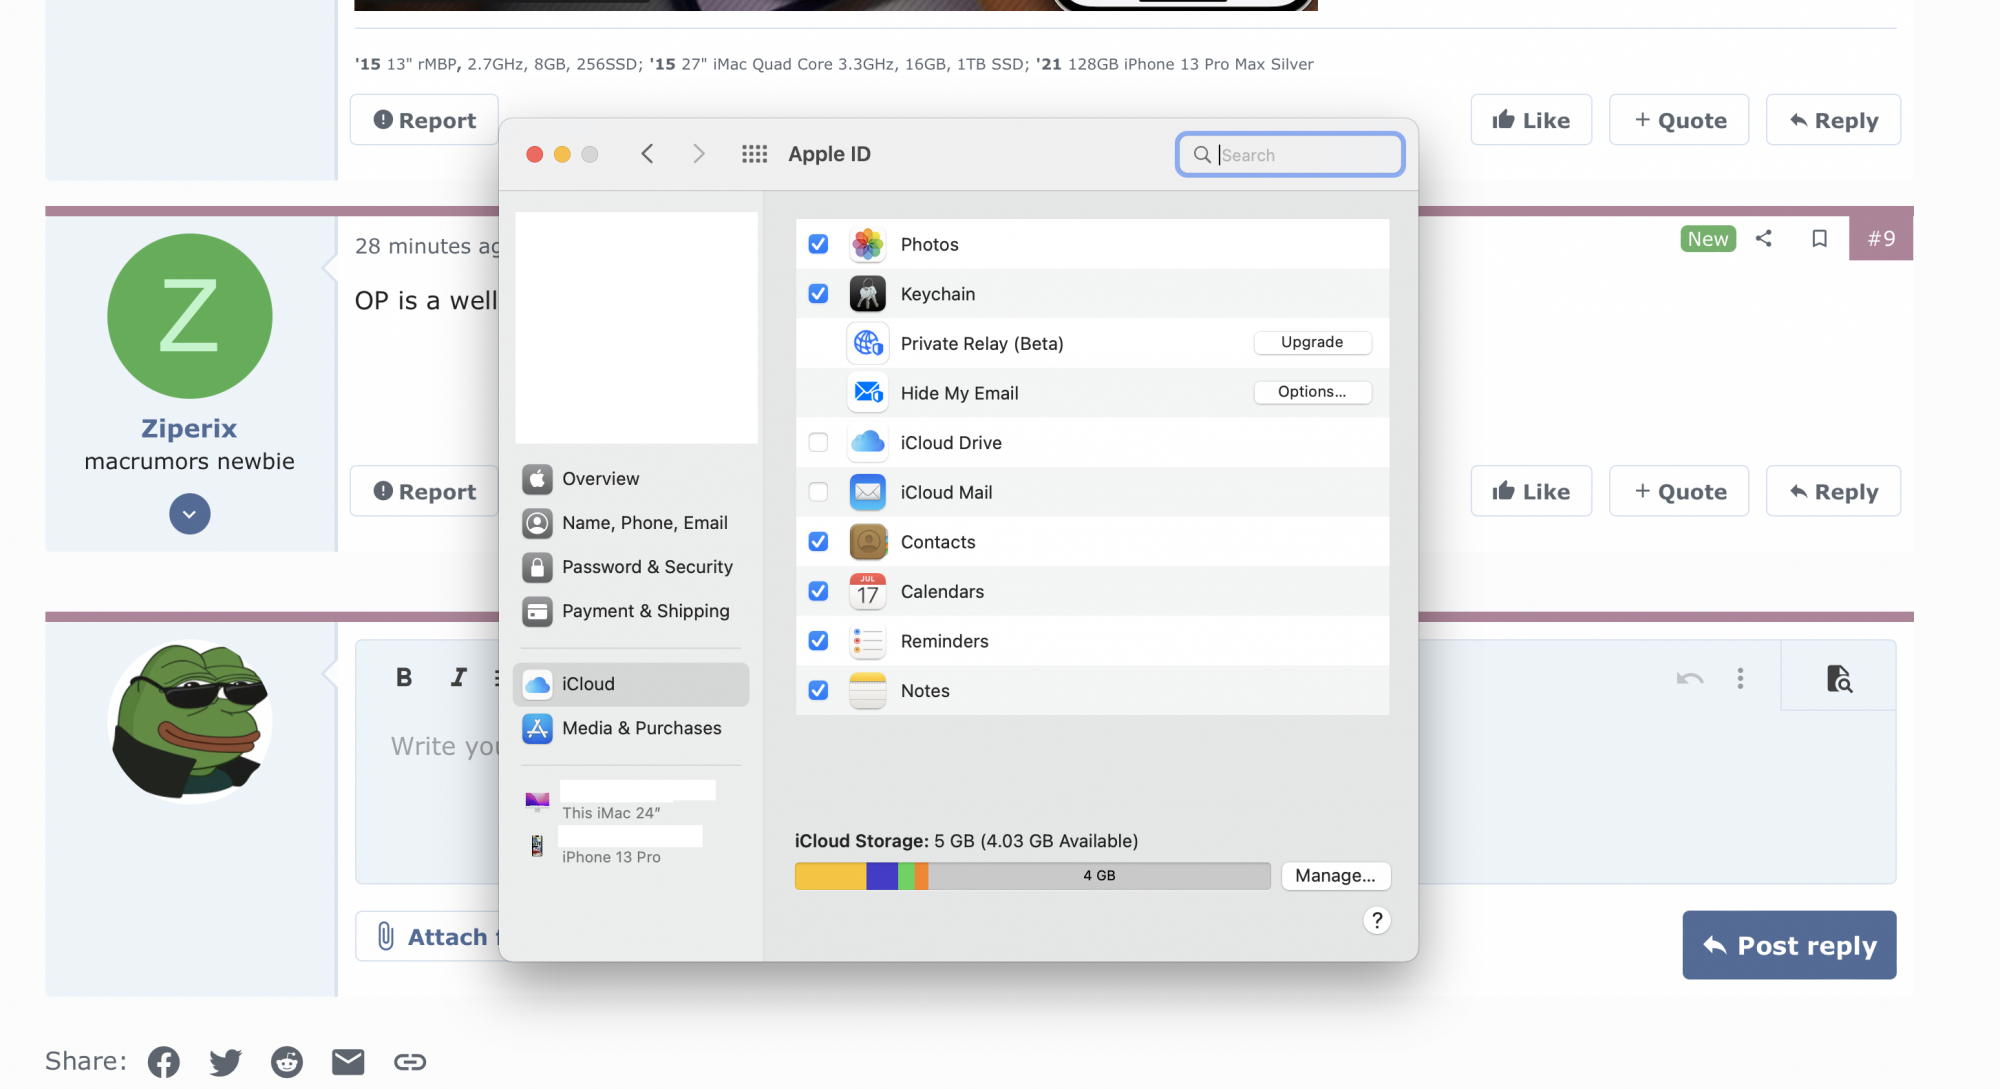
Task: Click the preview document icon in editor
Action: (x=1838, y=679)
